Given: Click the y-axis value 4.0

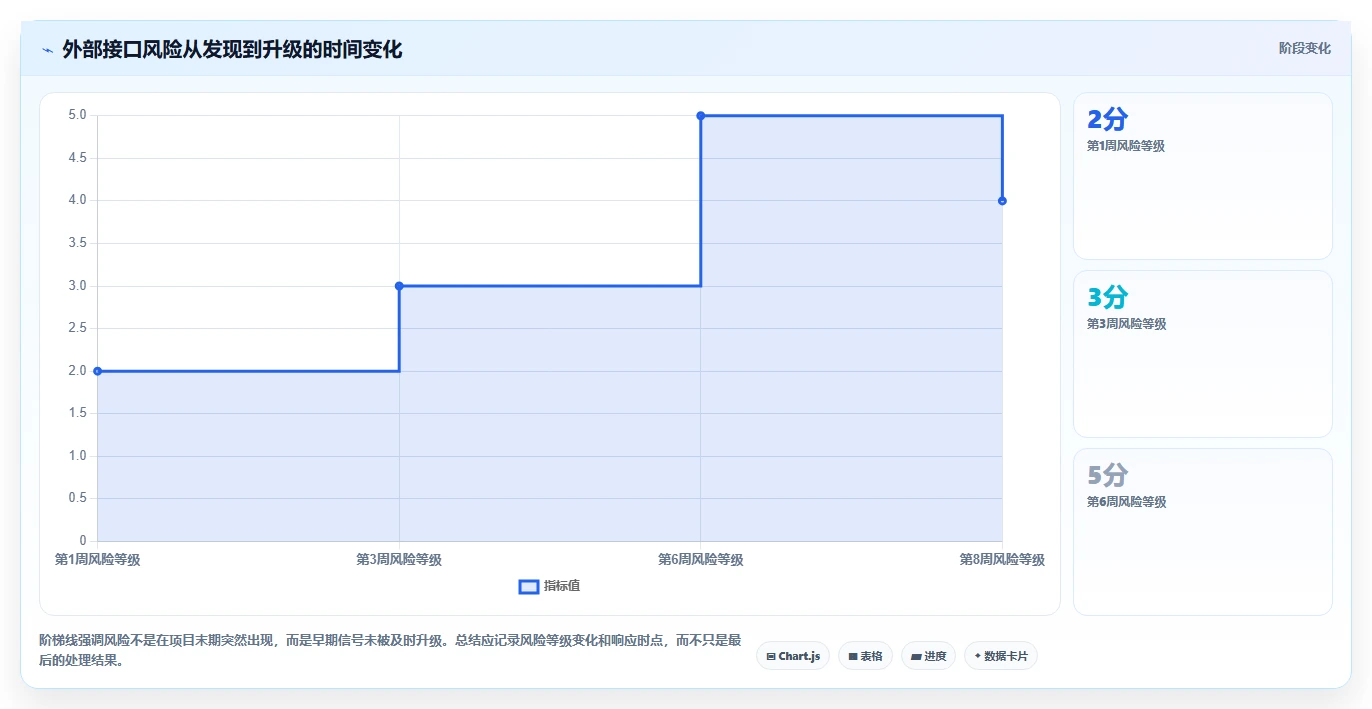Looking at the screenshot, I should coord(77,201).
